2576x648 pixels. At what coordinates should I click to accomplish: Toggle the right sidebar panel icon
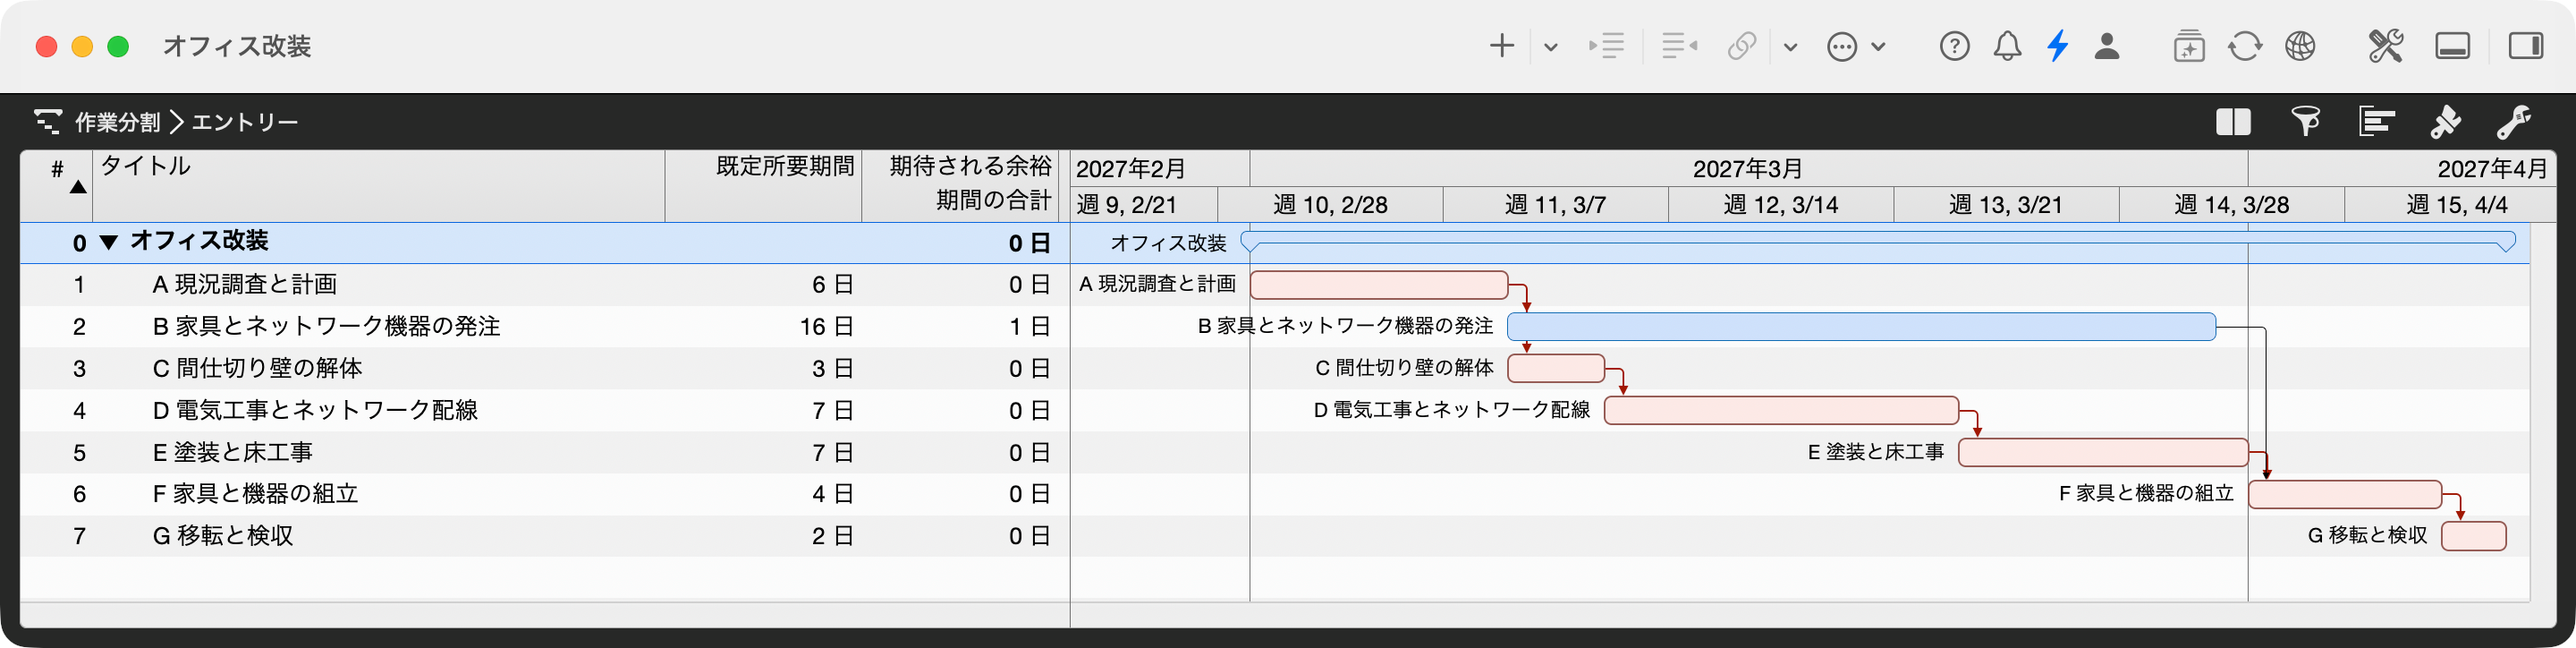point(2525,46)
